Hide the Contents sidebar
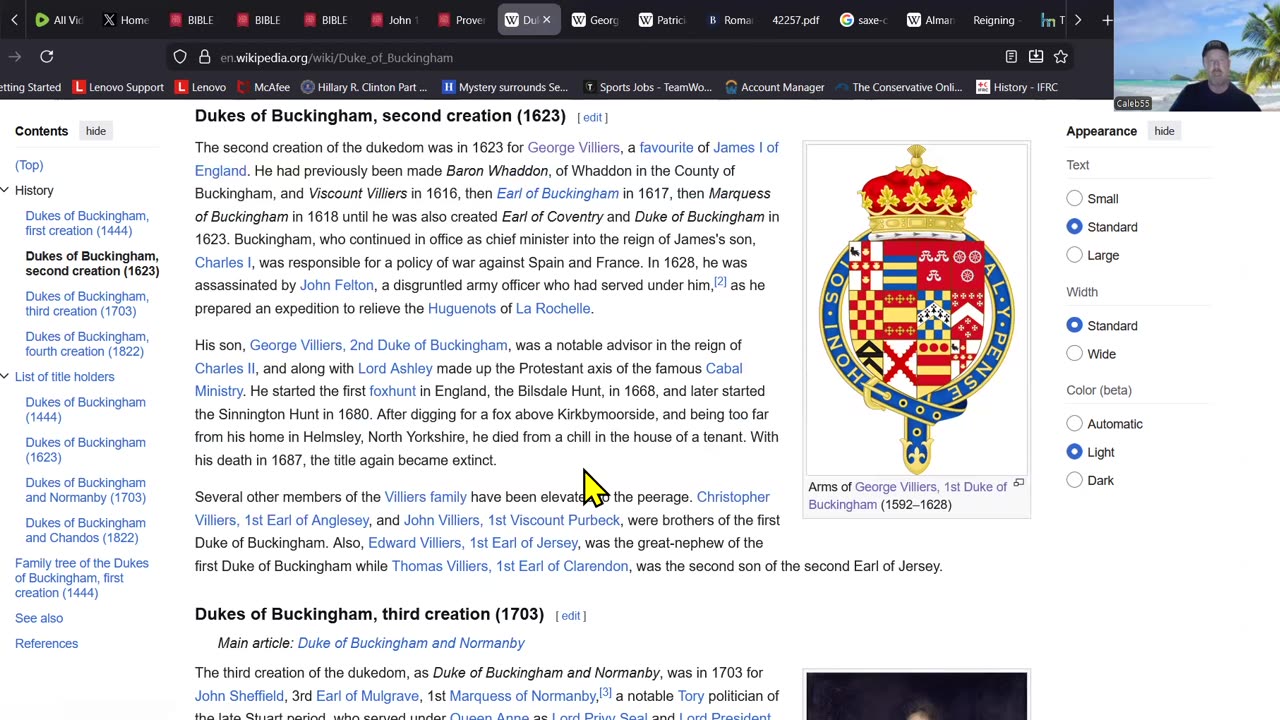 96,131
